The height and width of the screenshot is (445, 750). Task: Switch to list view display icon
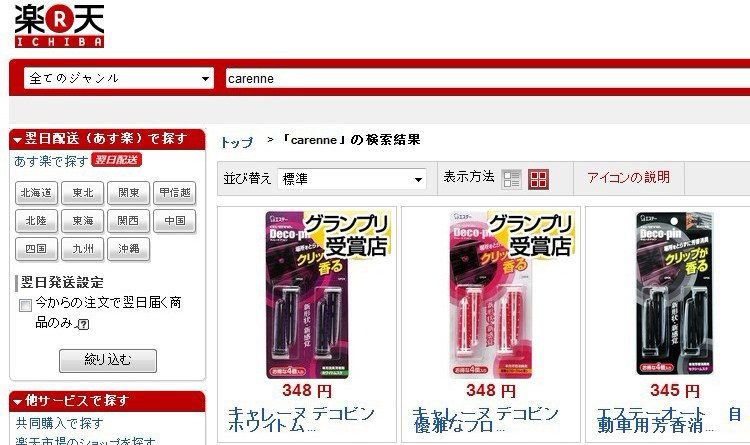point(511,179)
